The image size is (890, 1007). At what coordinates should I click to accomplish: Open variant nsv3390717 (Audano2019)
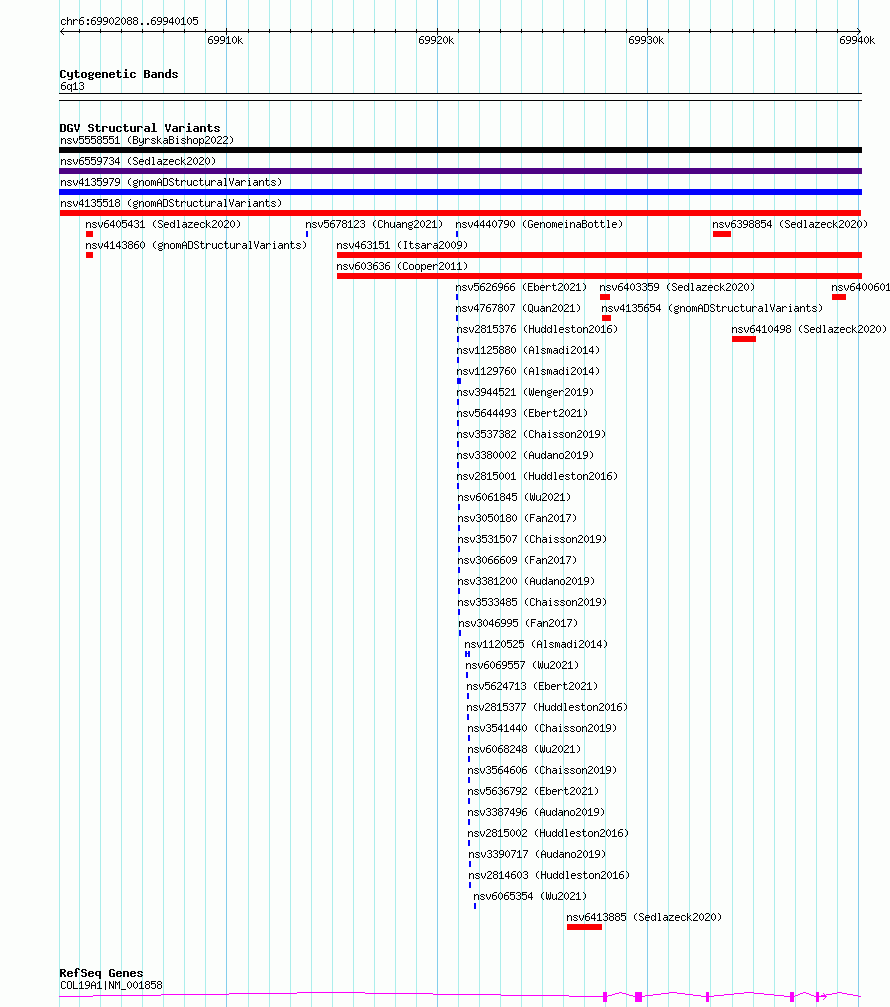coord(537,854)
